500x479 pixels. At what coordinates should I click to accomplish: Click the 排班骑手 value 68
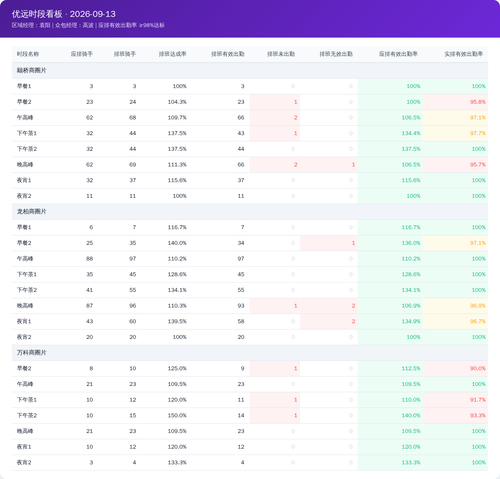tap(133, 118)
